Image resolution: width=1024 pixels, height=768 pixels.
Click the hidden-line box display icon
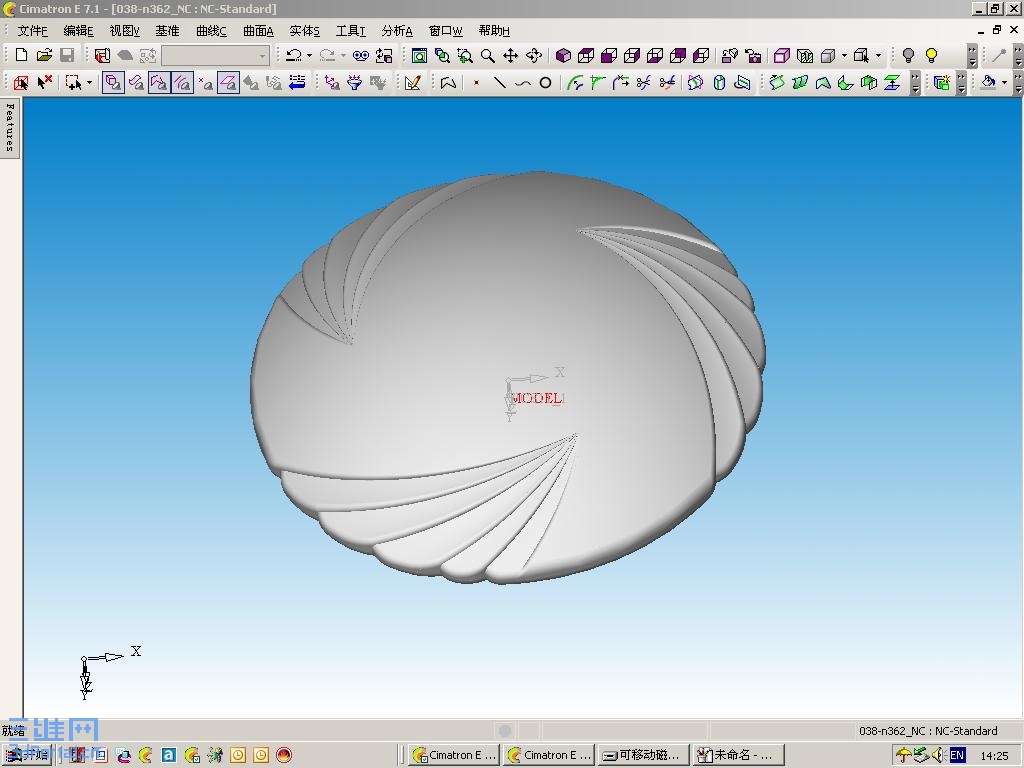805,56
